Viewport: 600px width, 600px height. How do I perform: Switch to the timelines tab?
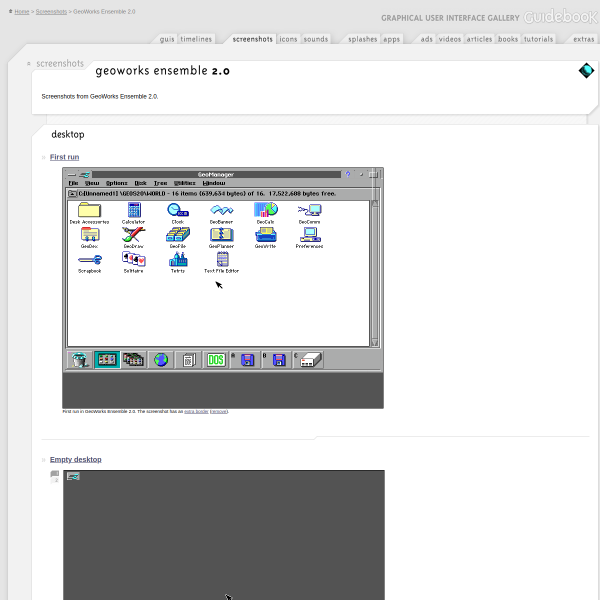click(x=196, y=39)
